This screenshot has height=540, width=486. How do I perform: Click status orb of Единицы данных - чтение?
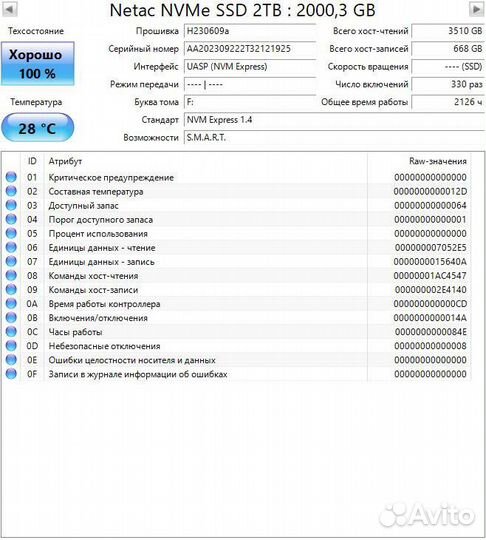point(11,248)
